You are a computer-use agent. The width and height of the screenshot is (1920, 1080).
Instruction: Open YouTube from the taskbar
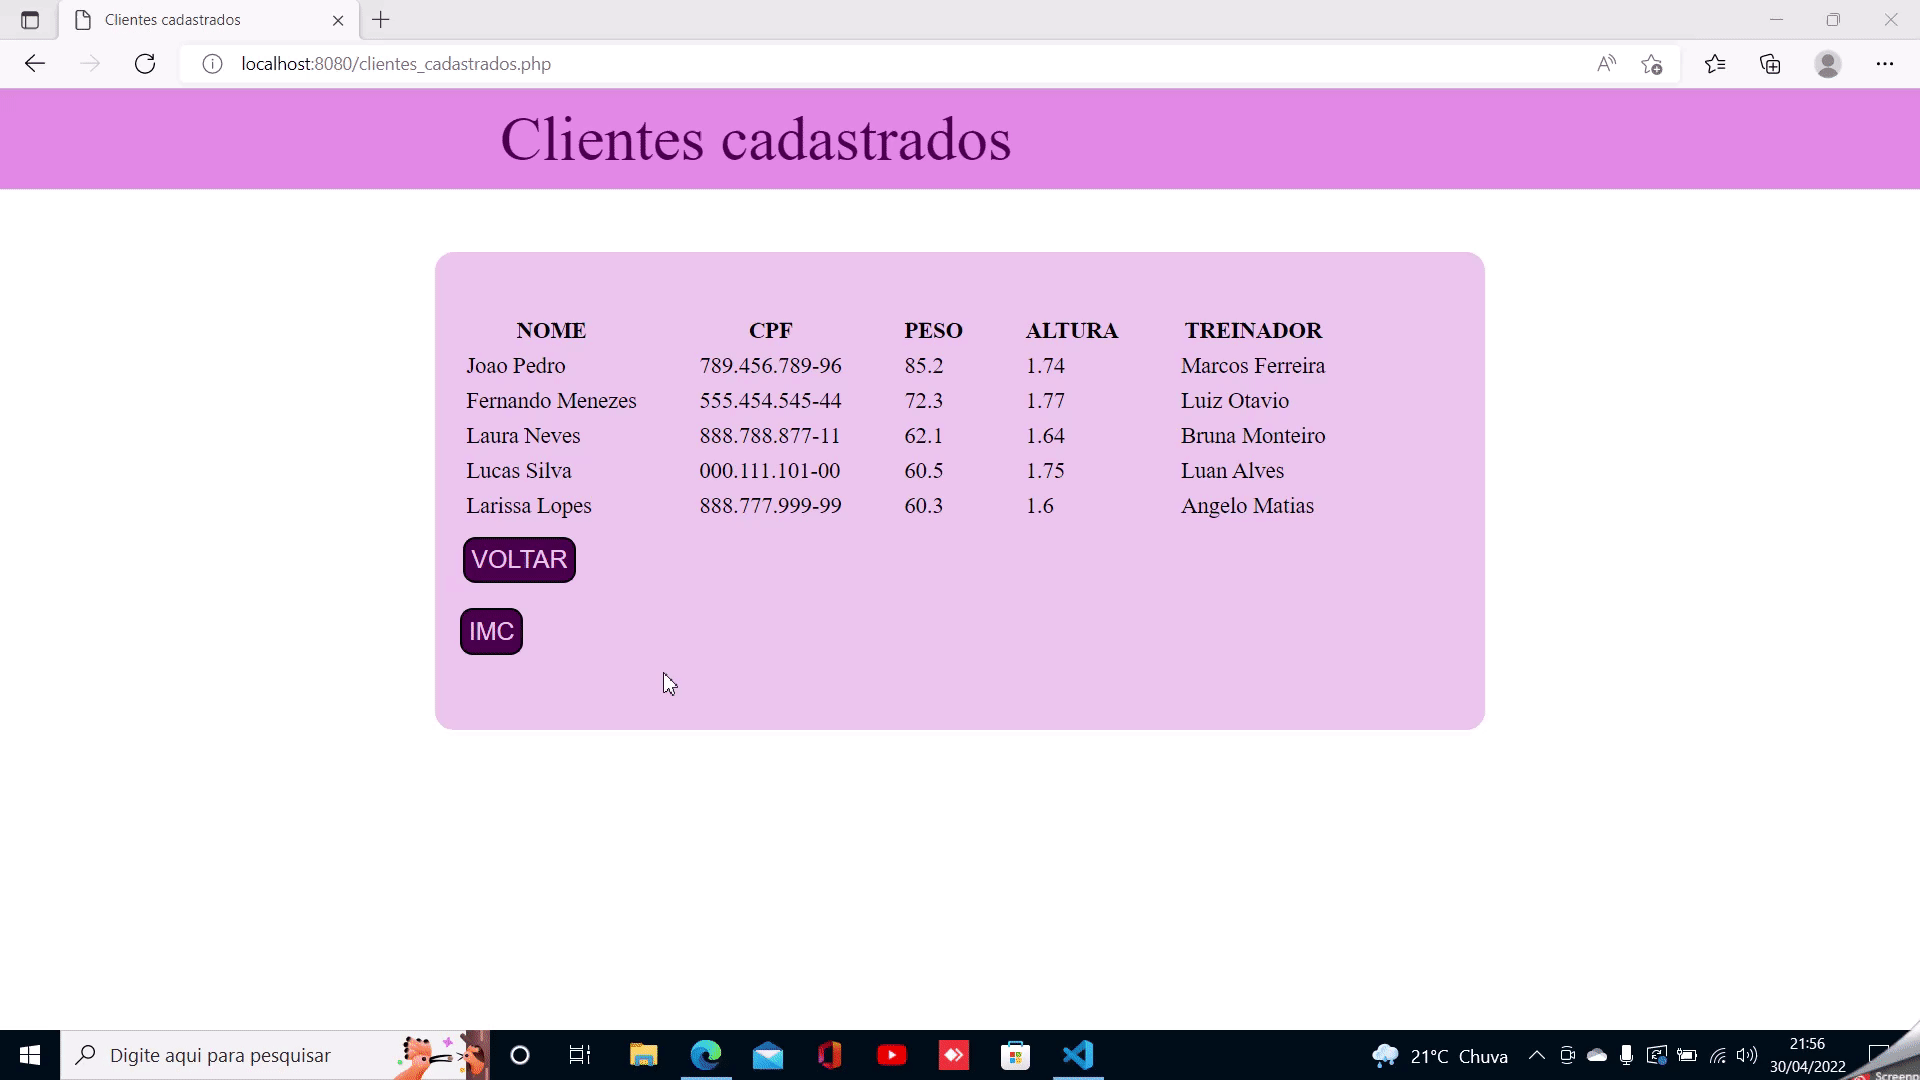tap(892, 1055)
